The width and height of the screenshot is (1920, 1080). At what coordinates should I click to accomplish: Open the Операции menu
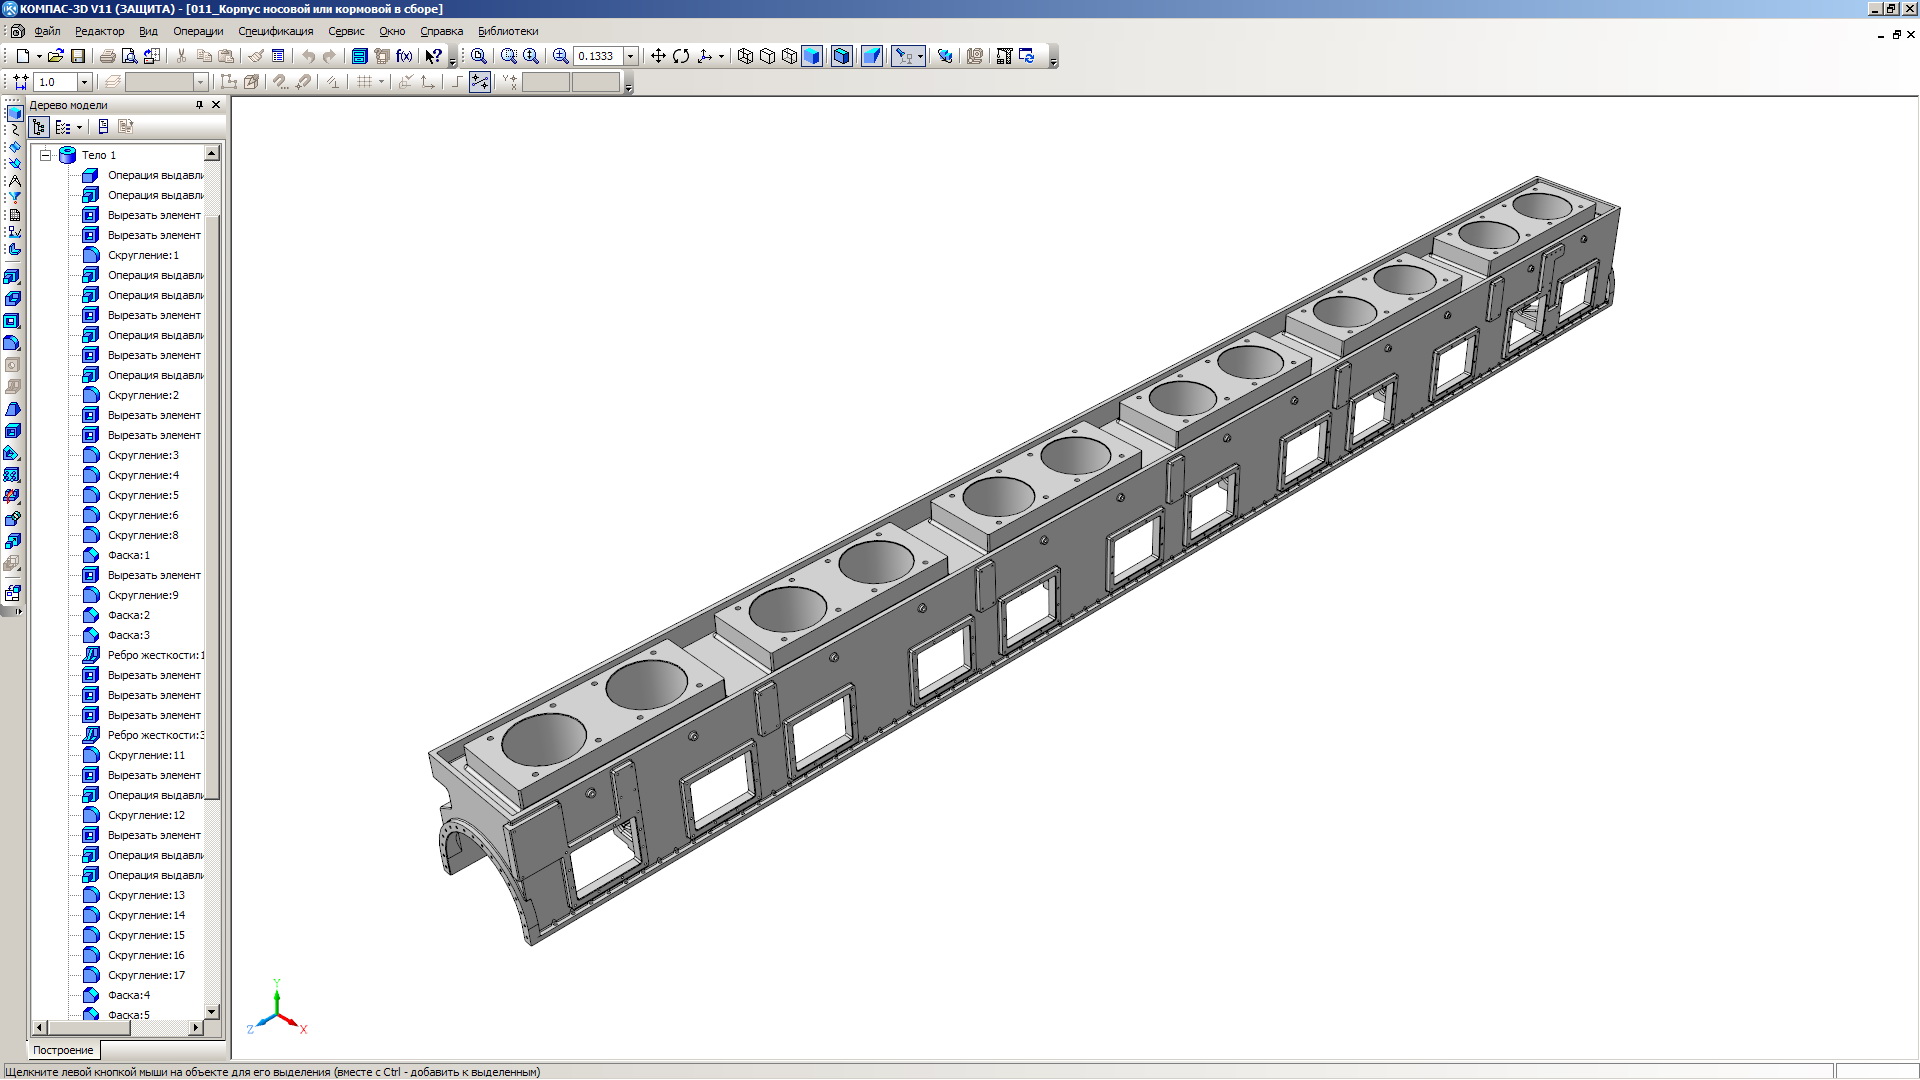point(198,31)
